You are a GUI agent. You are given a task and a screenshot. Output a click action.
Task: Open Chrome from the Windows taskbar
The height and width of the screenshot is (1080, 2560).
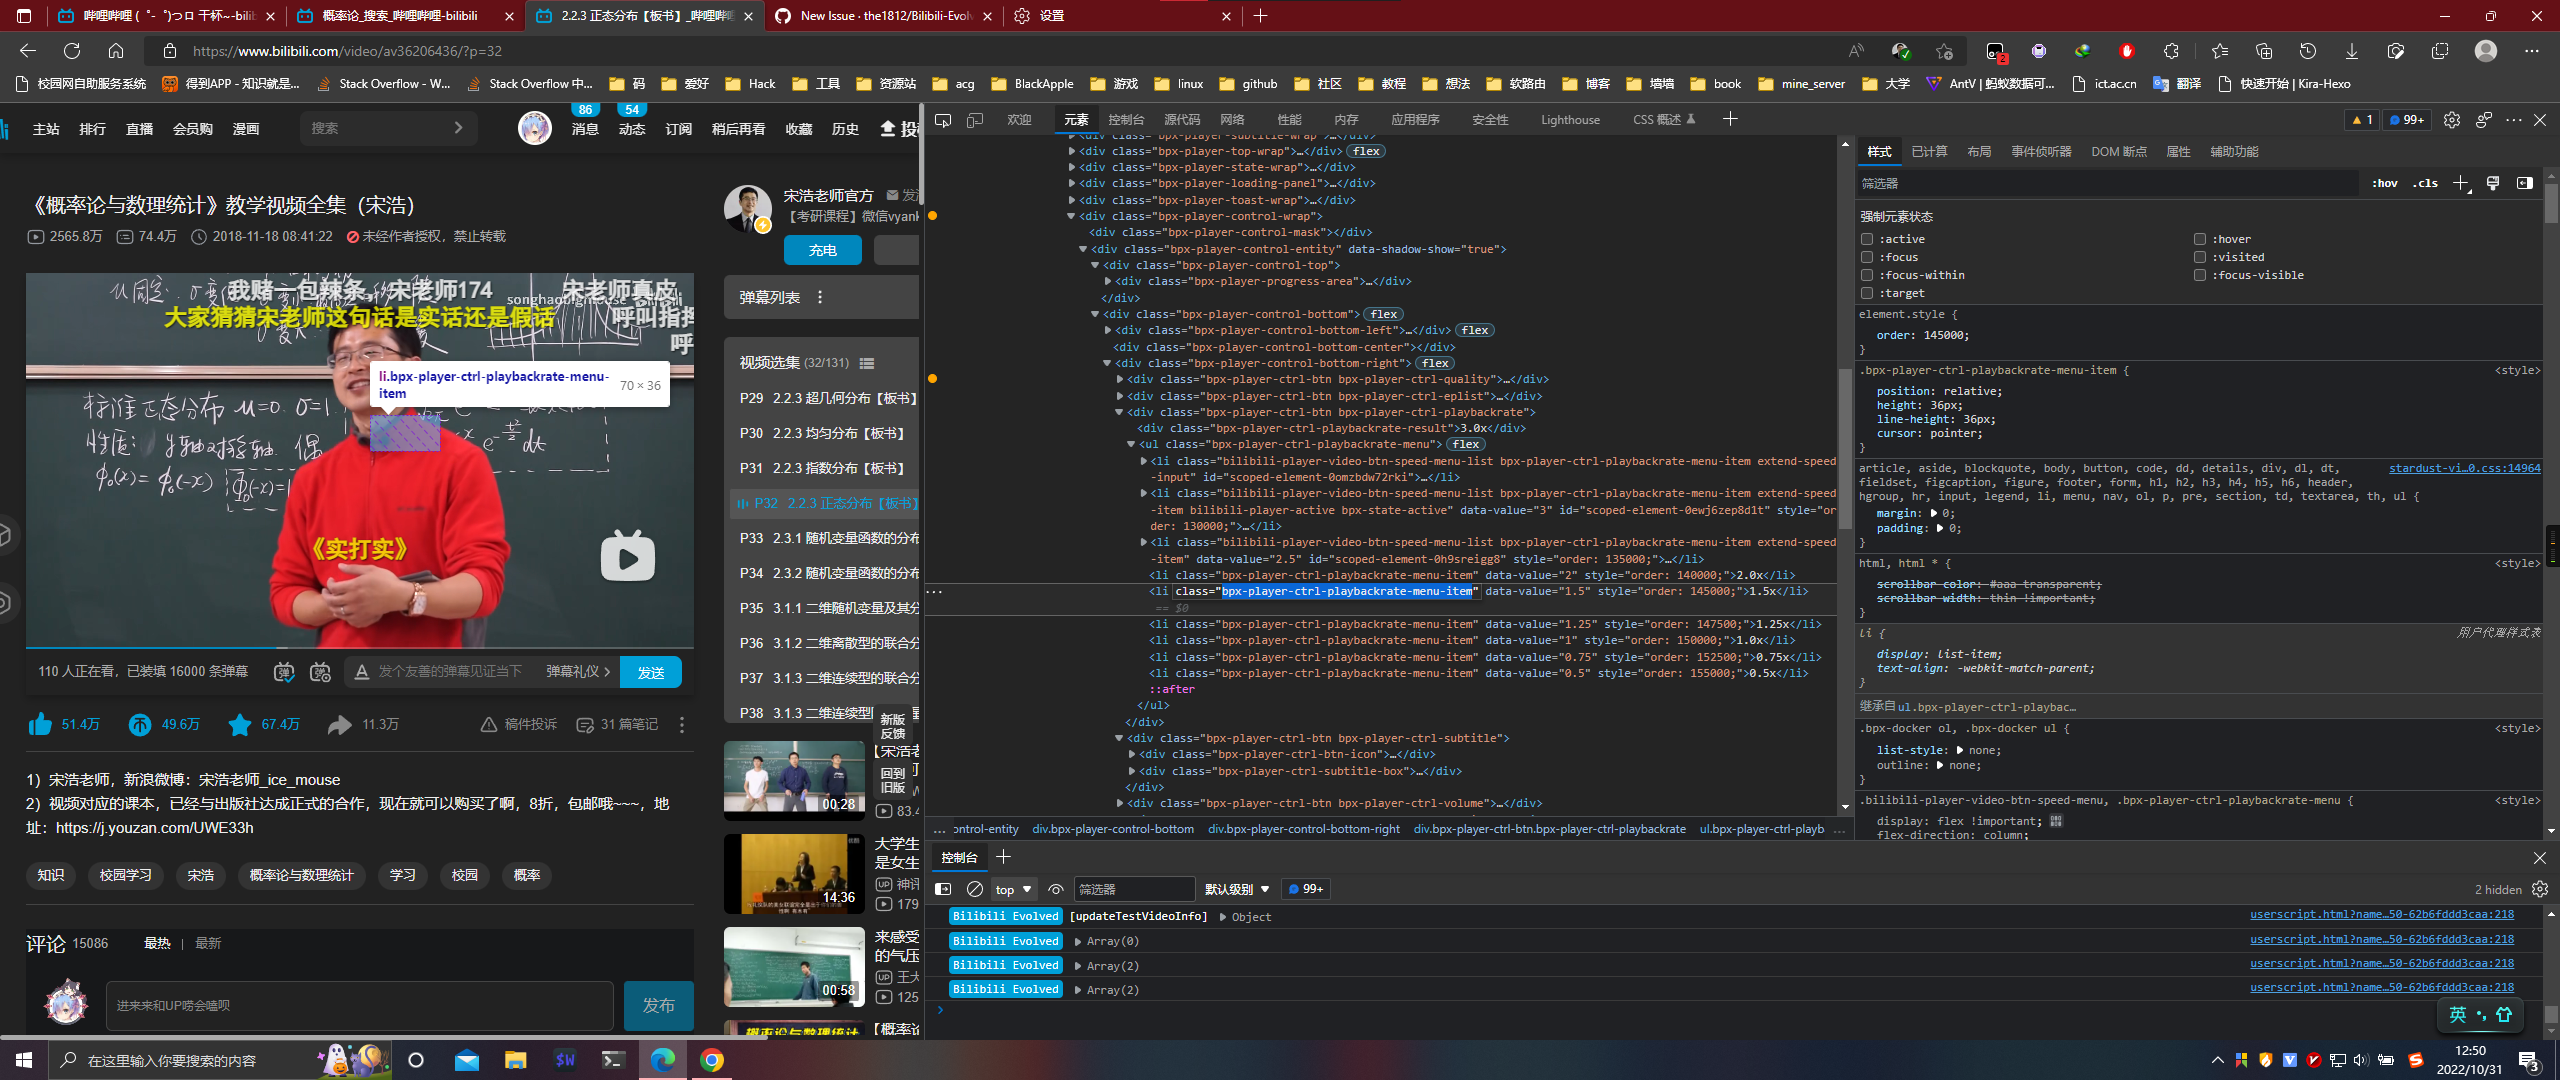point(712,1060)
